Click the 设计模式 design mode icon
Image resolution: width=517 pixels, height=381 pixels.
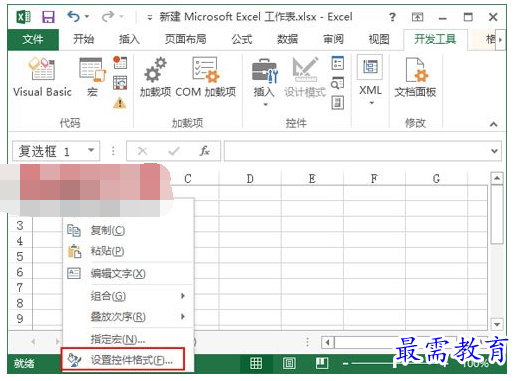[x=305, y=77]
